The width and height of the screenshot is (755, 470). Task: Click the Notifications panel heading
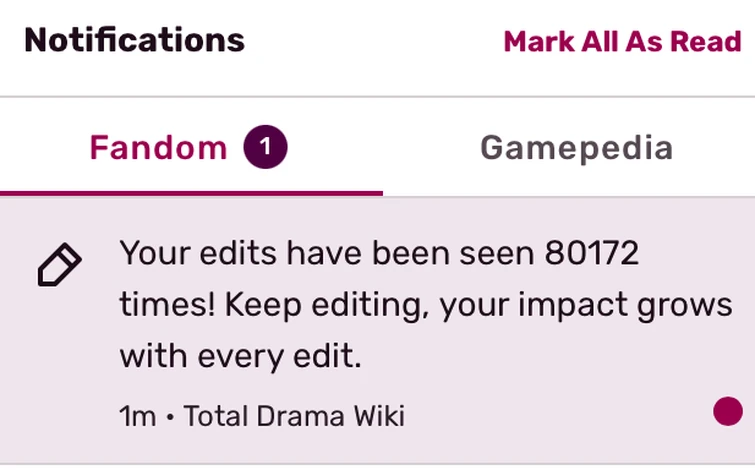[x=134, y=41]
